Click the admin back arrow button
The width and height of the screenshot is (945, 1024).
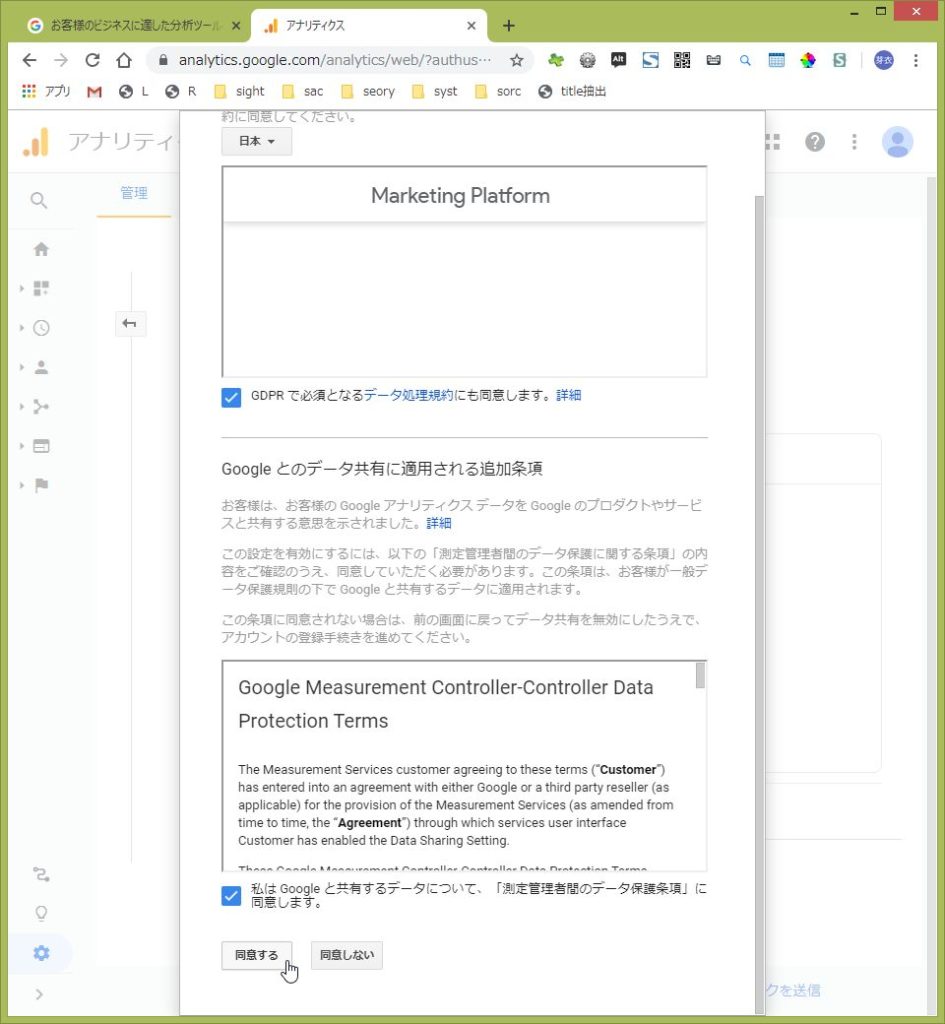130,324
